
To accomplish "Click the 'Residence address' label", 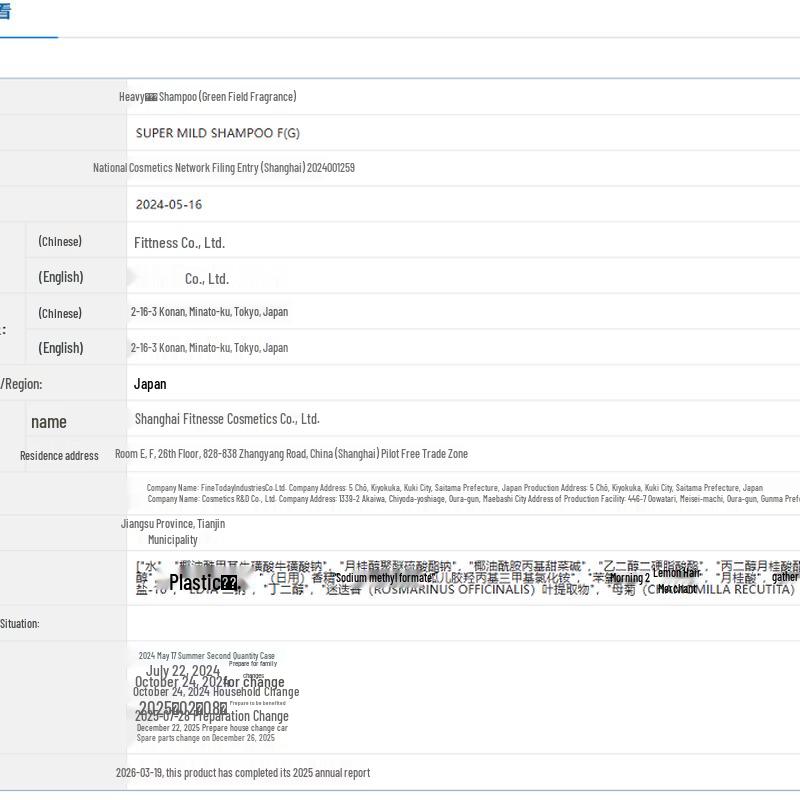I will click(59, 456).
